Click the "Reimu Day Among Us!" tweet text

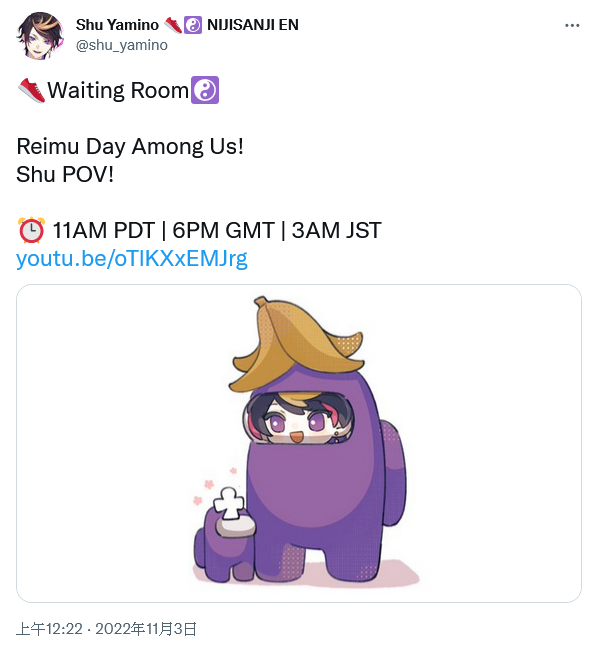(130, 147)
